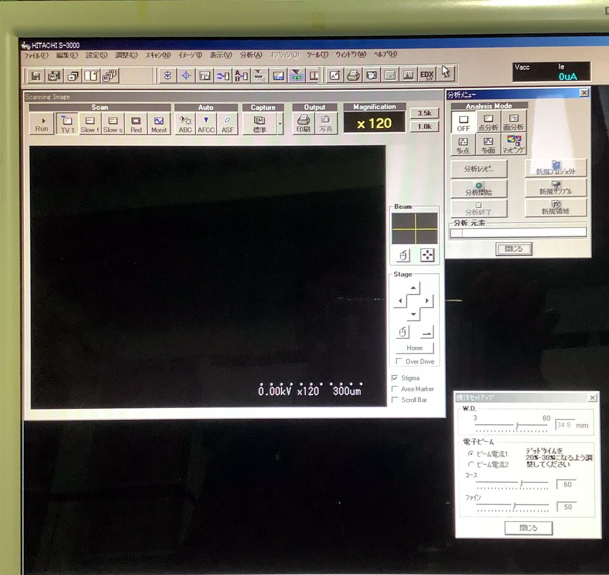Click the 標準 capture button
Screen dimensions: 609x575
pos(259,124)
